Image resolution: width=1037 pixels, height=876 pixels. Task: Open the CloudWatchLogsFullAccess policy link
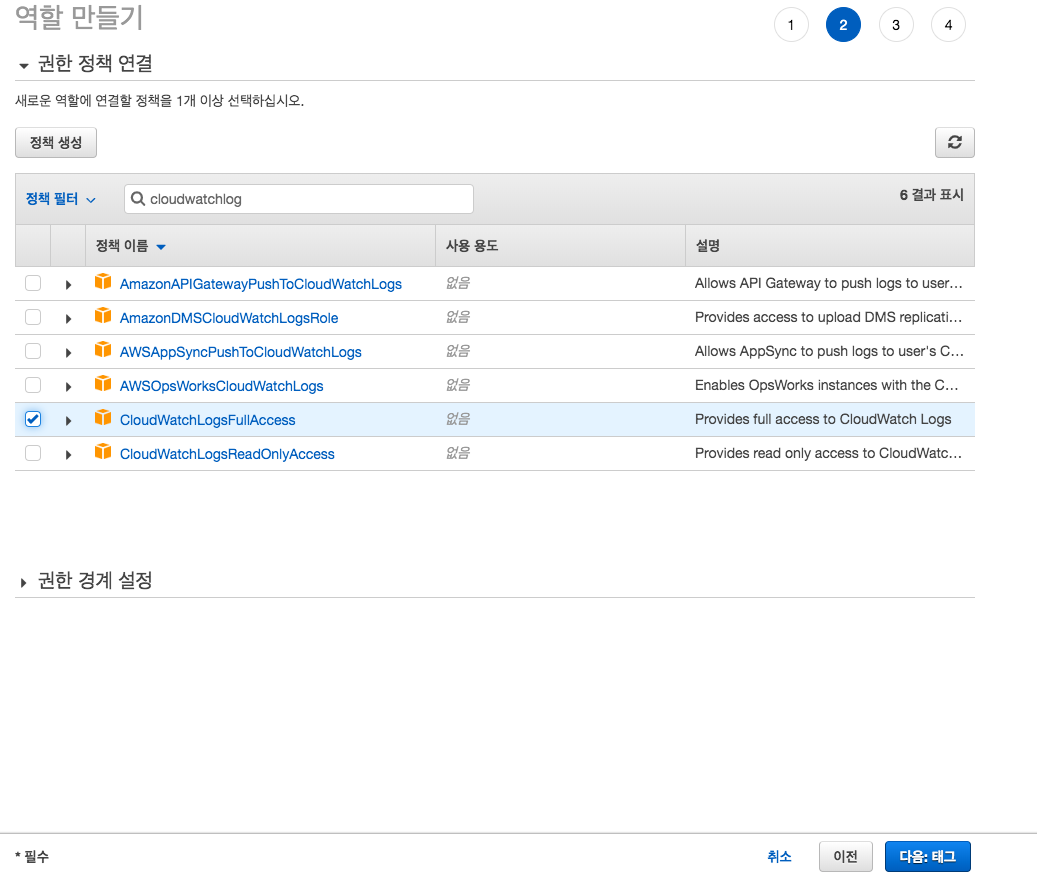[x=208, y=420]
